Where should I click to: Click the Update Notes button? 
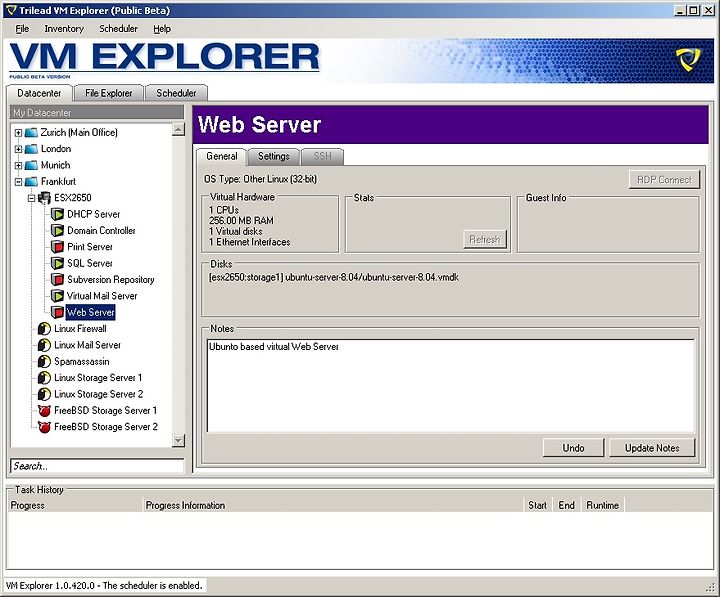(652, 448)
